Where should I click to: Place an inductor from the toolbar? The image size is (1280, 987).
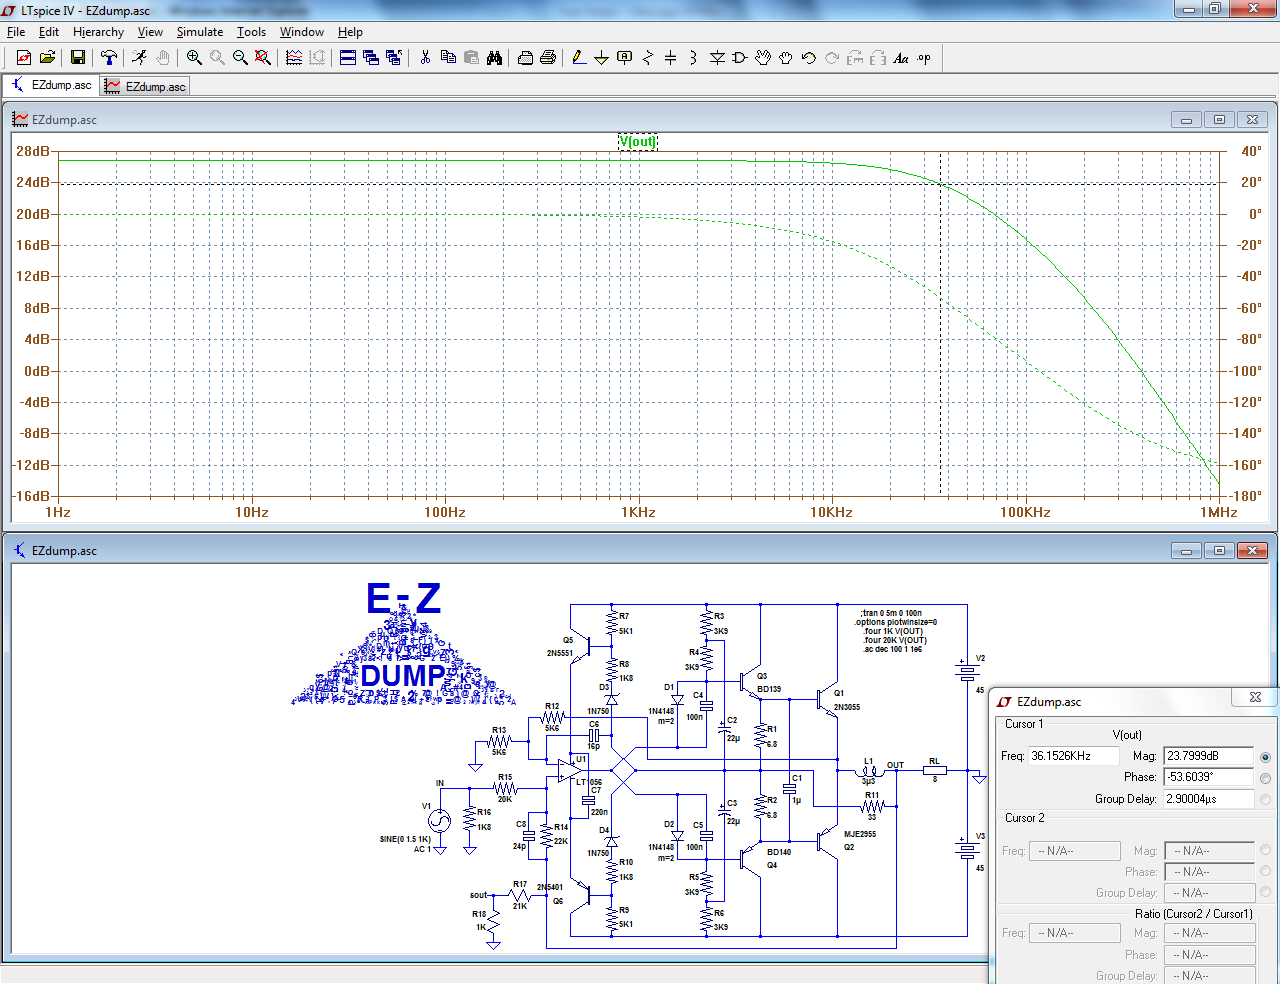coord(693,58)
